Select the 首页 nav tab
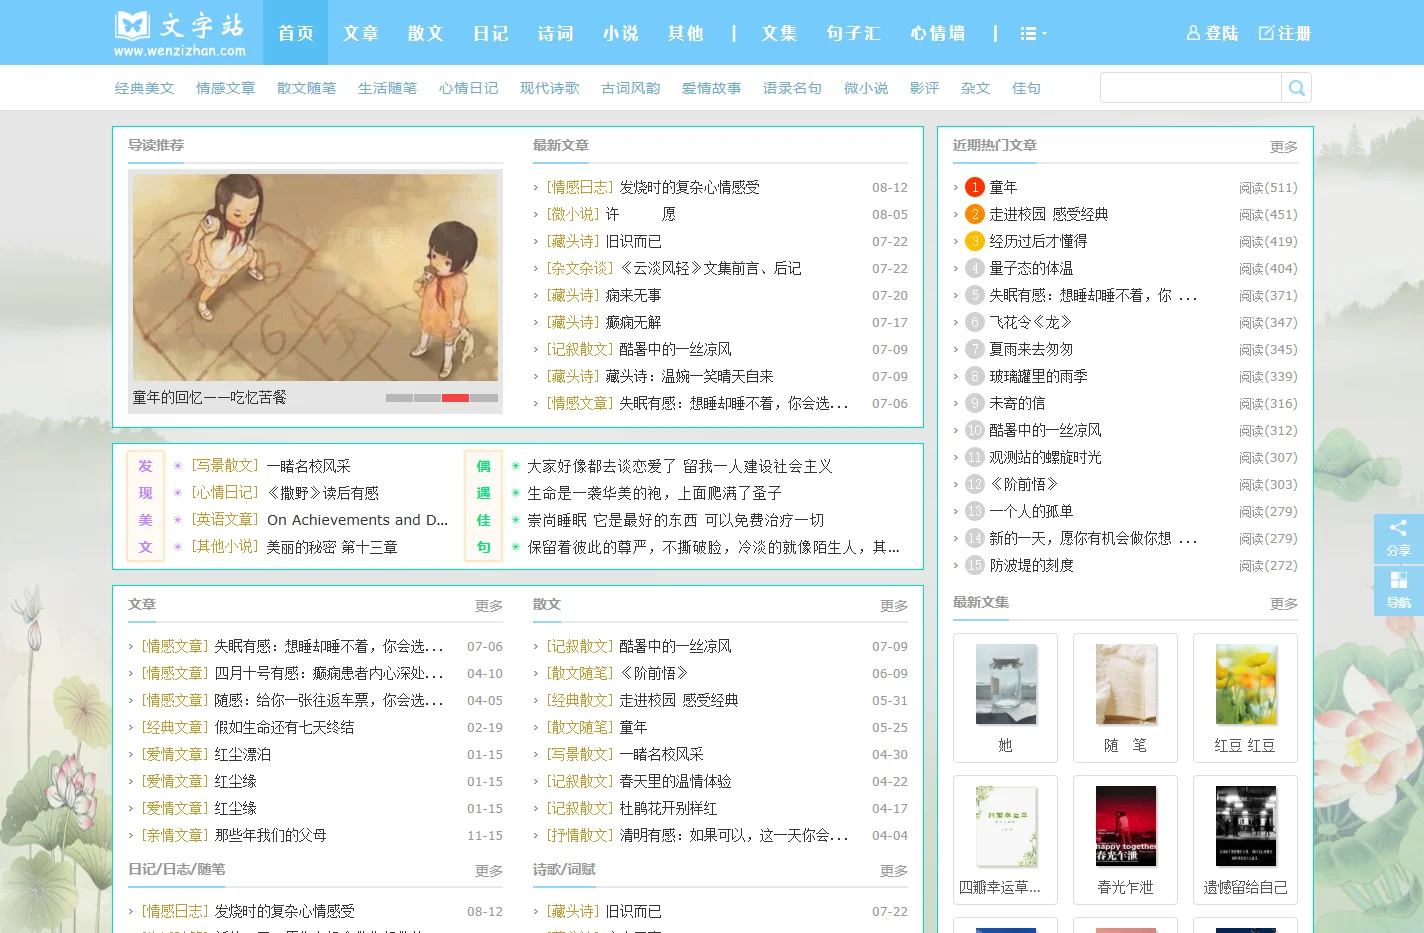The height and width of the screenshot is (933, 1424). [296, 33]
